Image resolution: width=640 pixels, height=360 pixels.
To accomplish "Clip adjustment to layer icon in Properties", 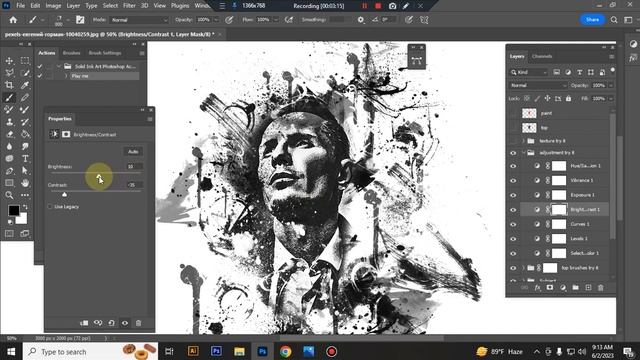I will pyautogui.click(x=84, y=323).
